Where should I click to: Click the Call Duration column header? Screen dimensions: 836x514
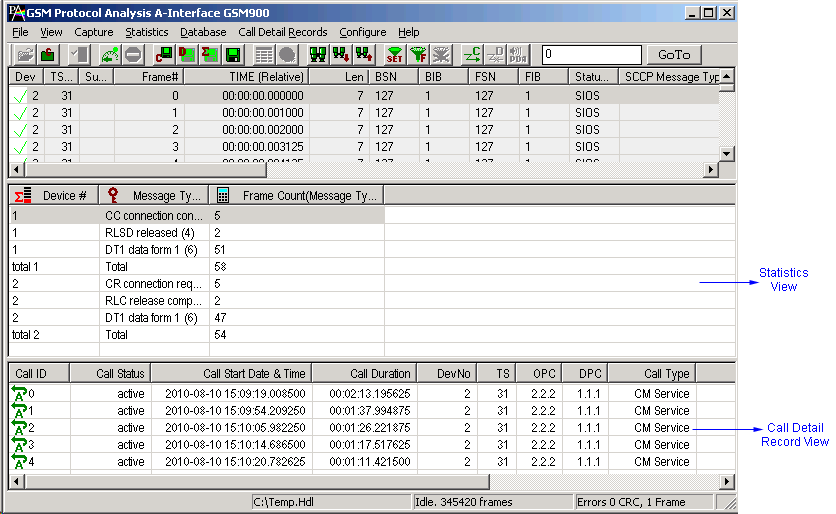365,374
